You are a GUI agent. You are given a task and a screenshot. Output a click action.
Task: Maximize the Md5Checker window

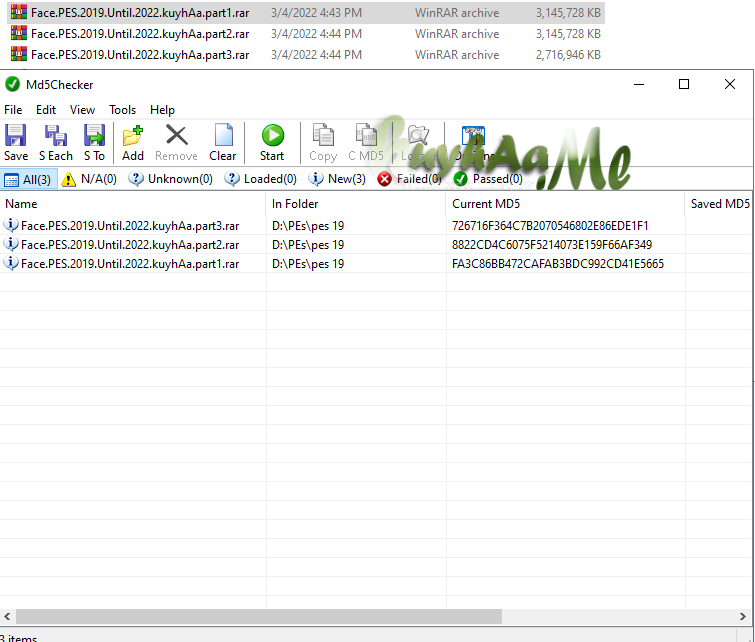[x=684, y=84]
